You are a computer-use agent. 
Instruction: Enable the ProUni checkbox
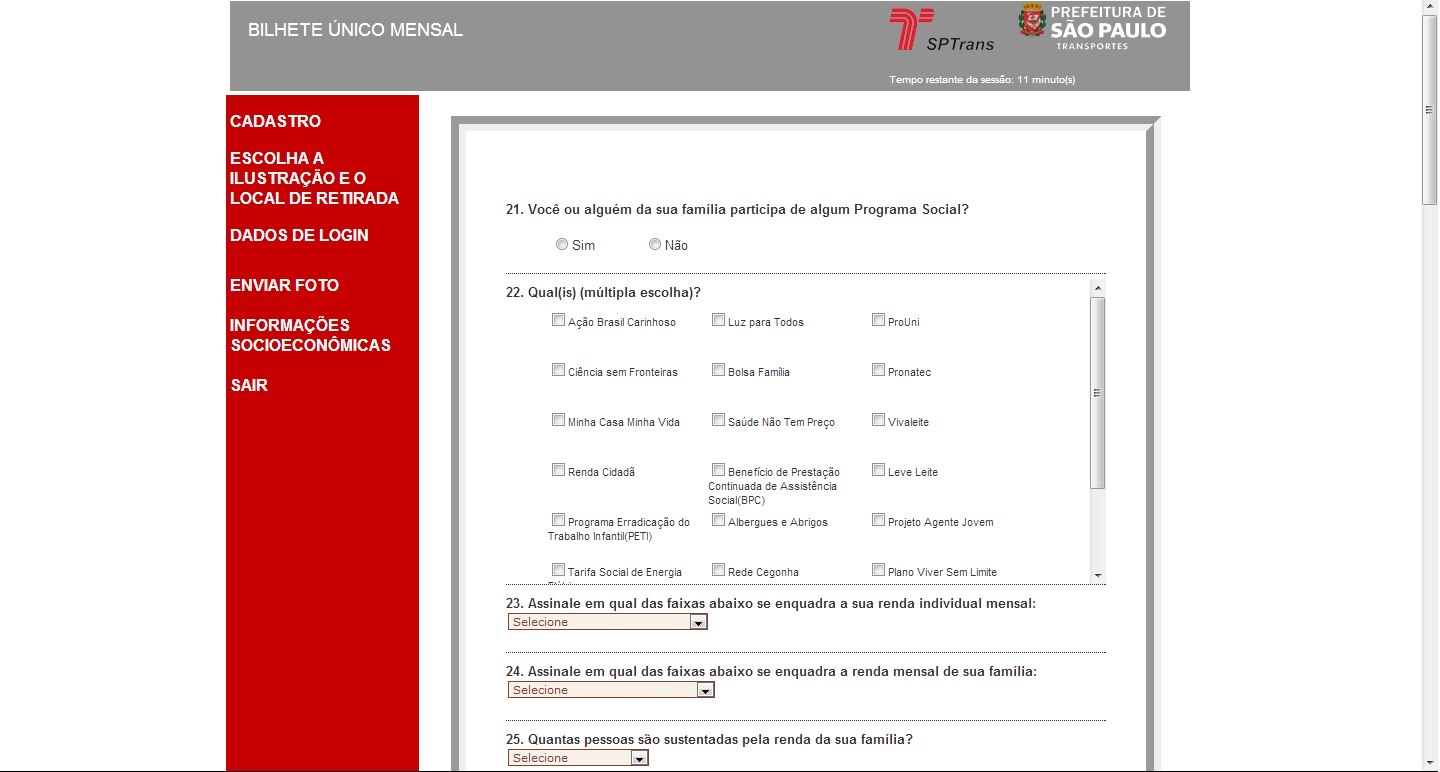pyautogui.click(x=878, y=320)
